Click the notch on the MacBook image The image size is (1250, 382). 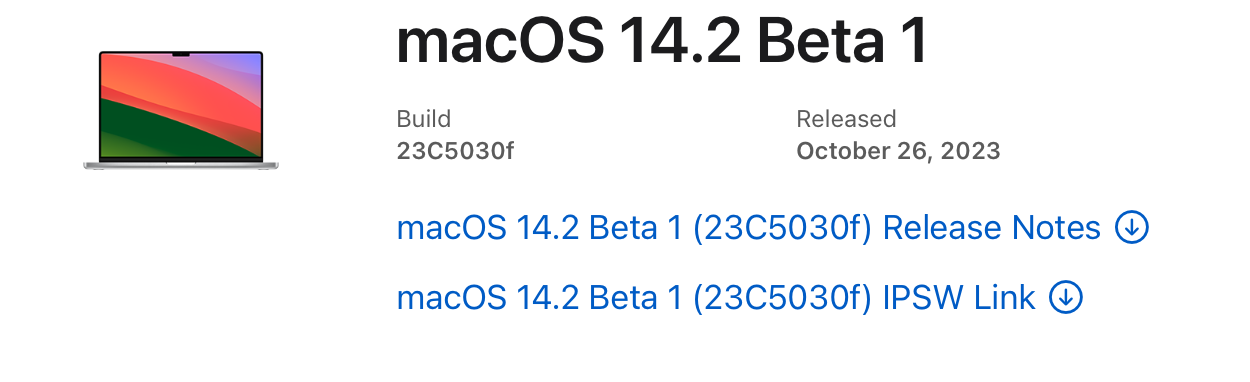pos(181,54)
